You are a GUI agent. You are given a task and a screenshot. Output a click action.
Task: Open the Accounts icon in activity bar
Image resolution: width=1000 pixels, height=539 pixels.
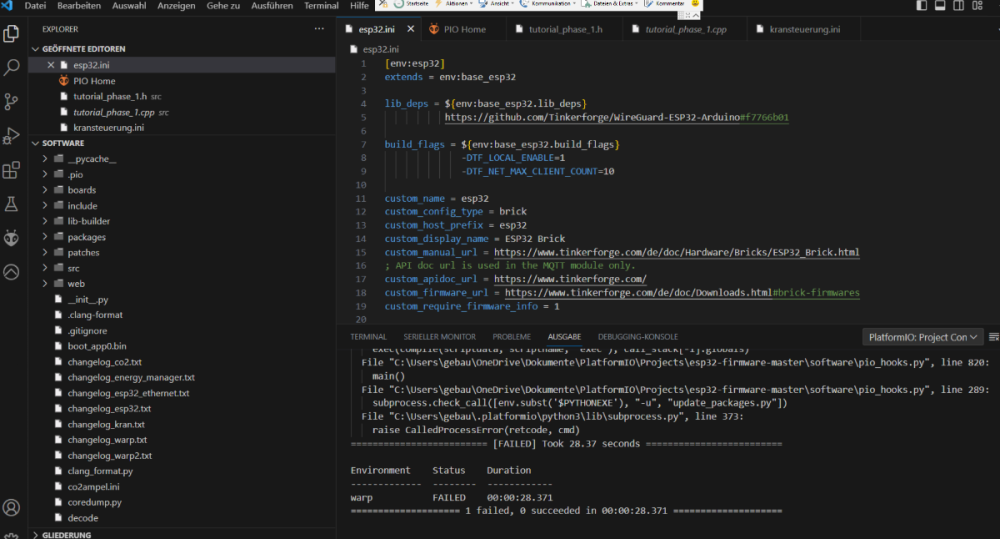pos(12,508)
